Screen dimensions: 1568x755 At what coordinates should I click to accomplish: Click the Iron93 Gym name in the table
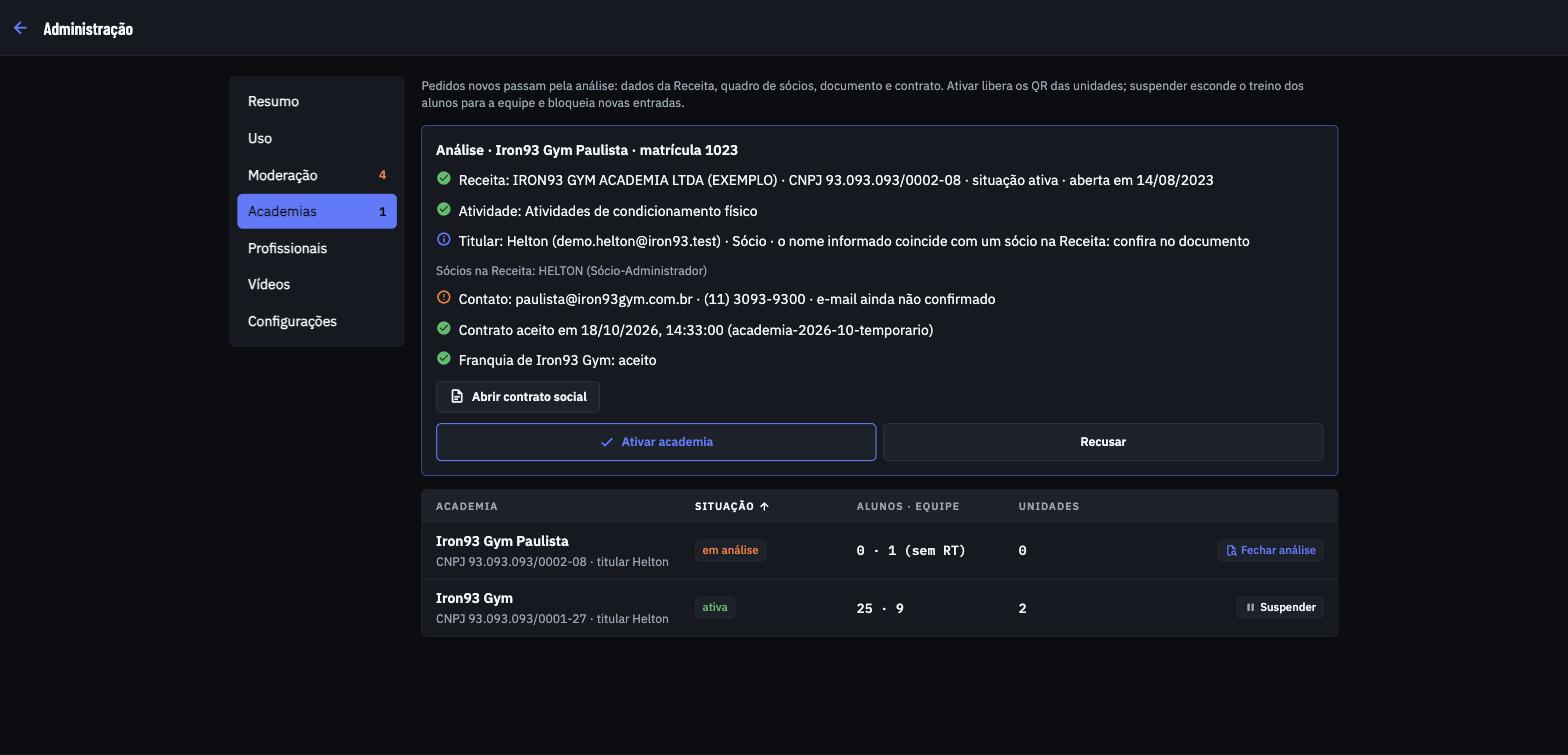click(x=474, y=598)
